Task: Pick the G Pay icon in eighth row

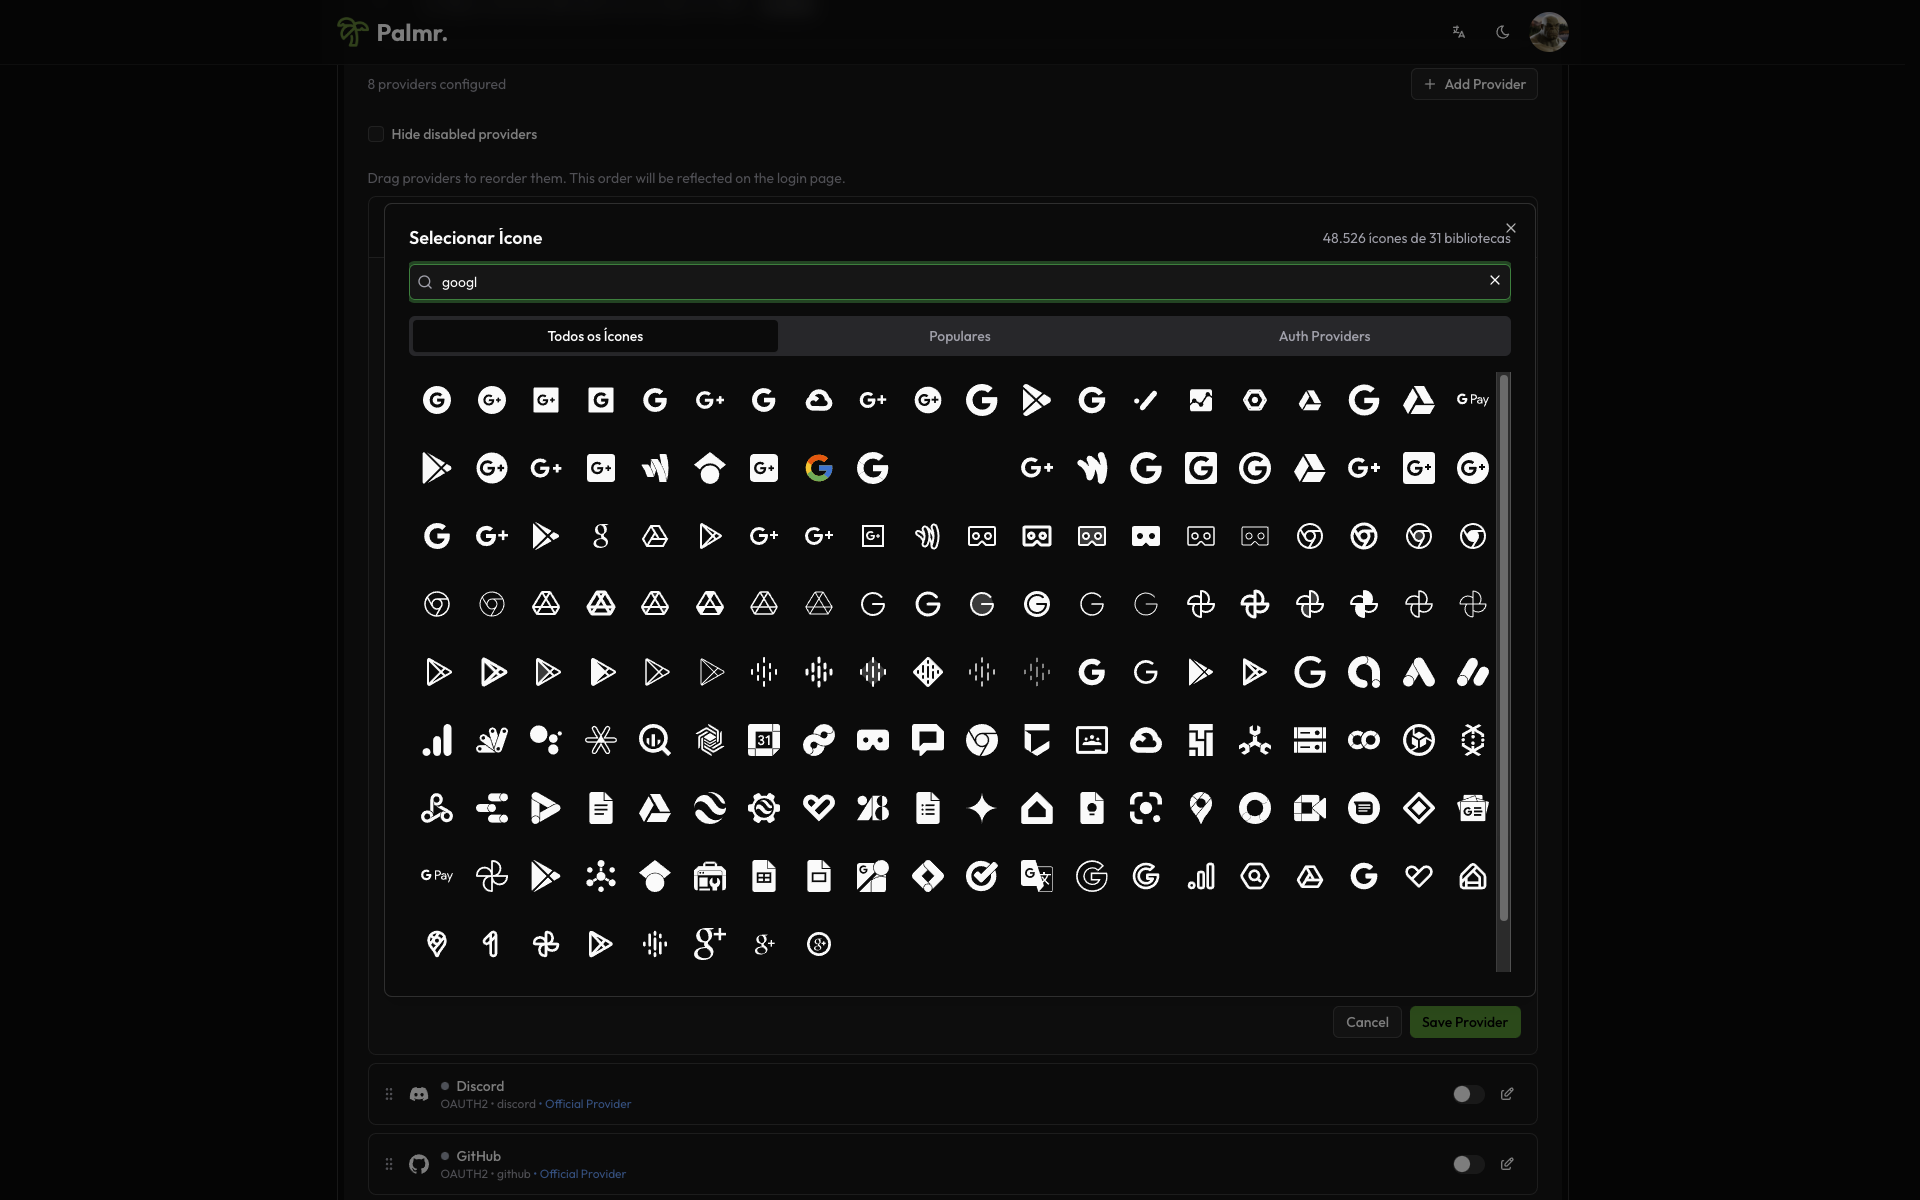Action: click(437, 876)
